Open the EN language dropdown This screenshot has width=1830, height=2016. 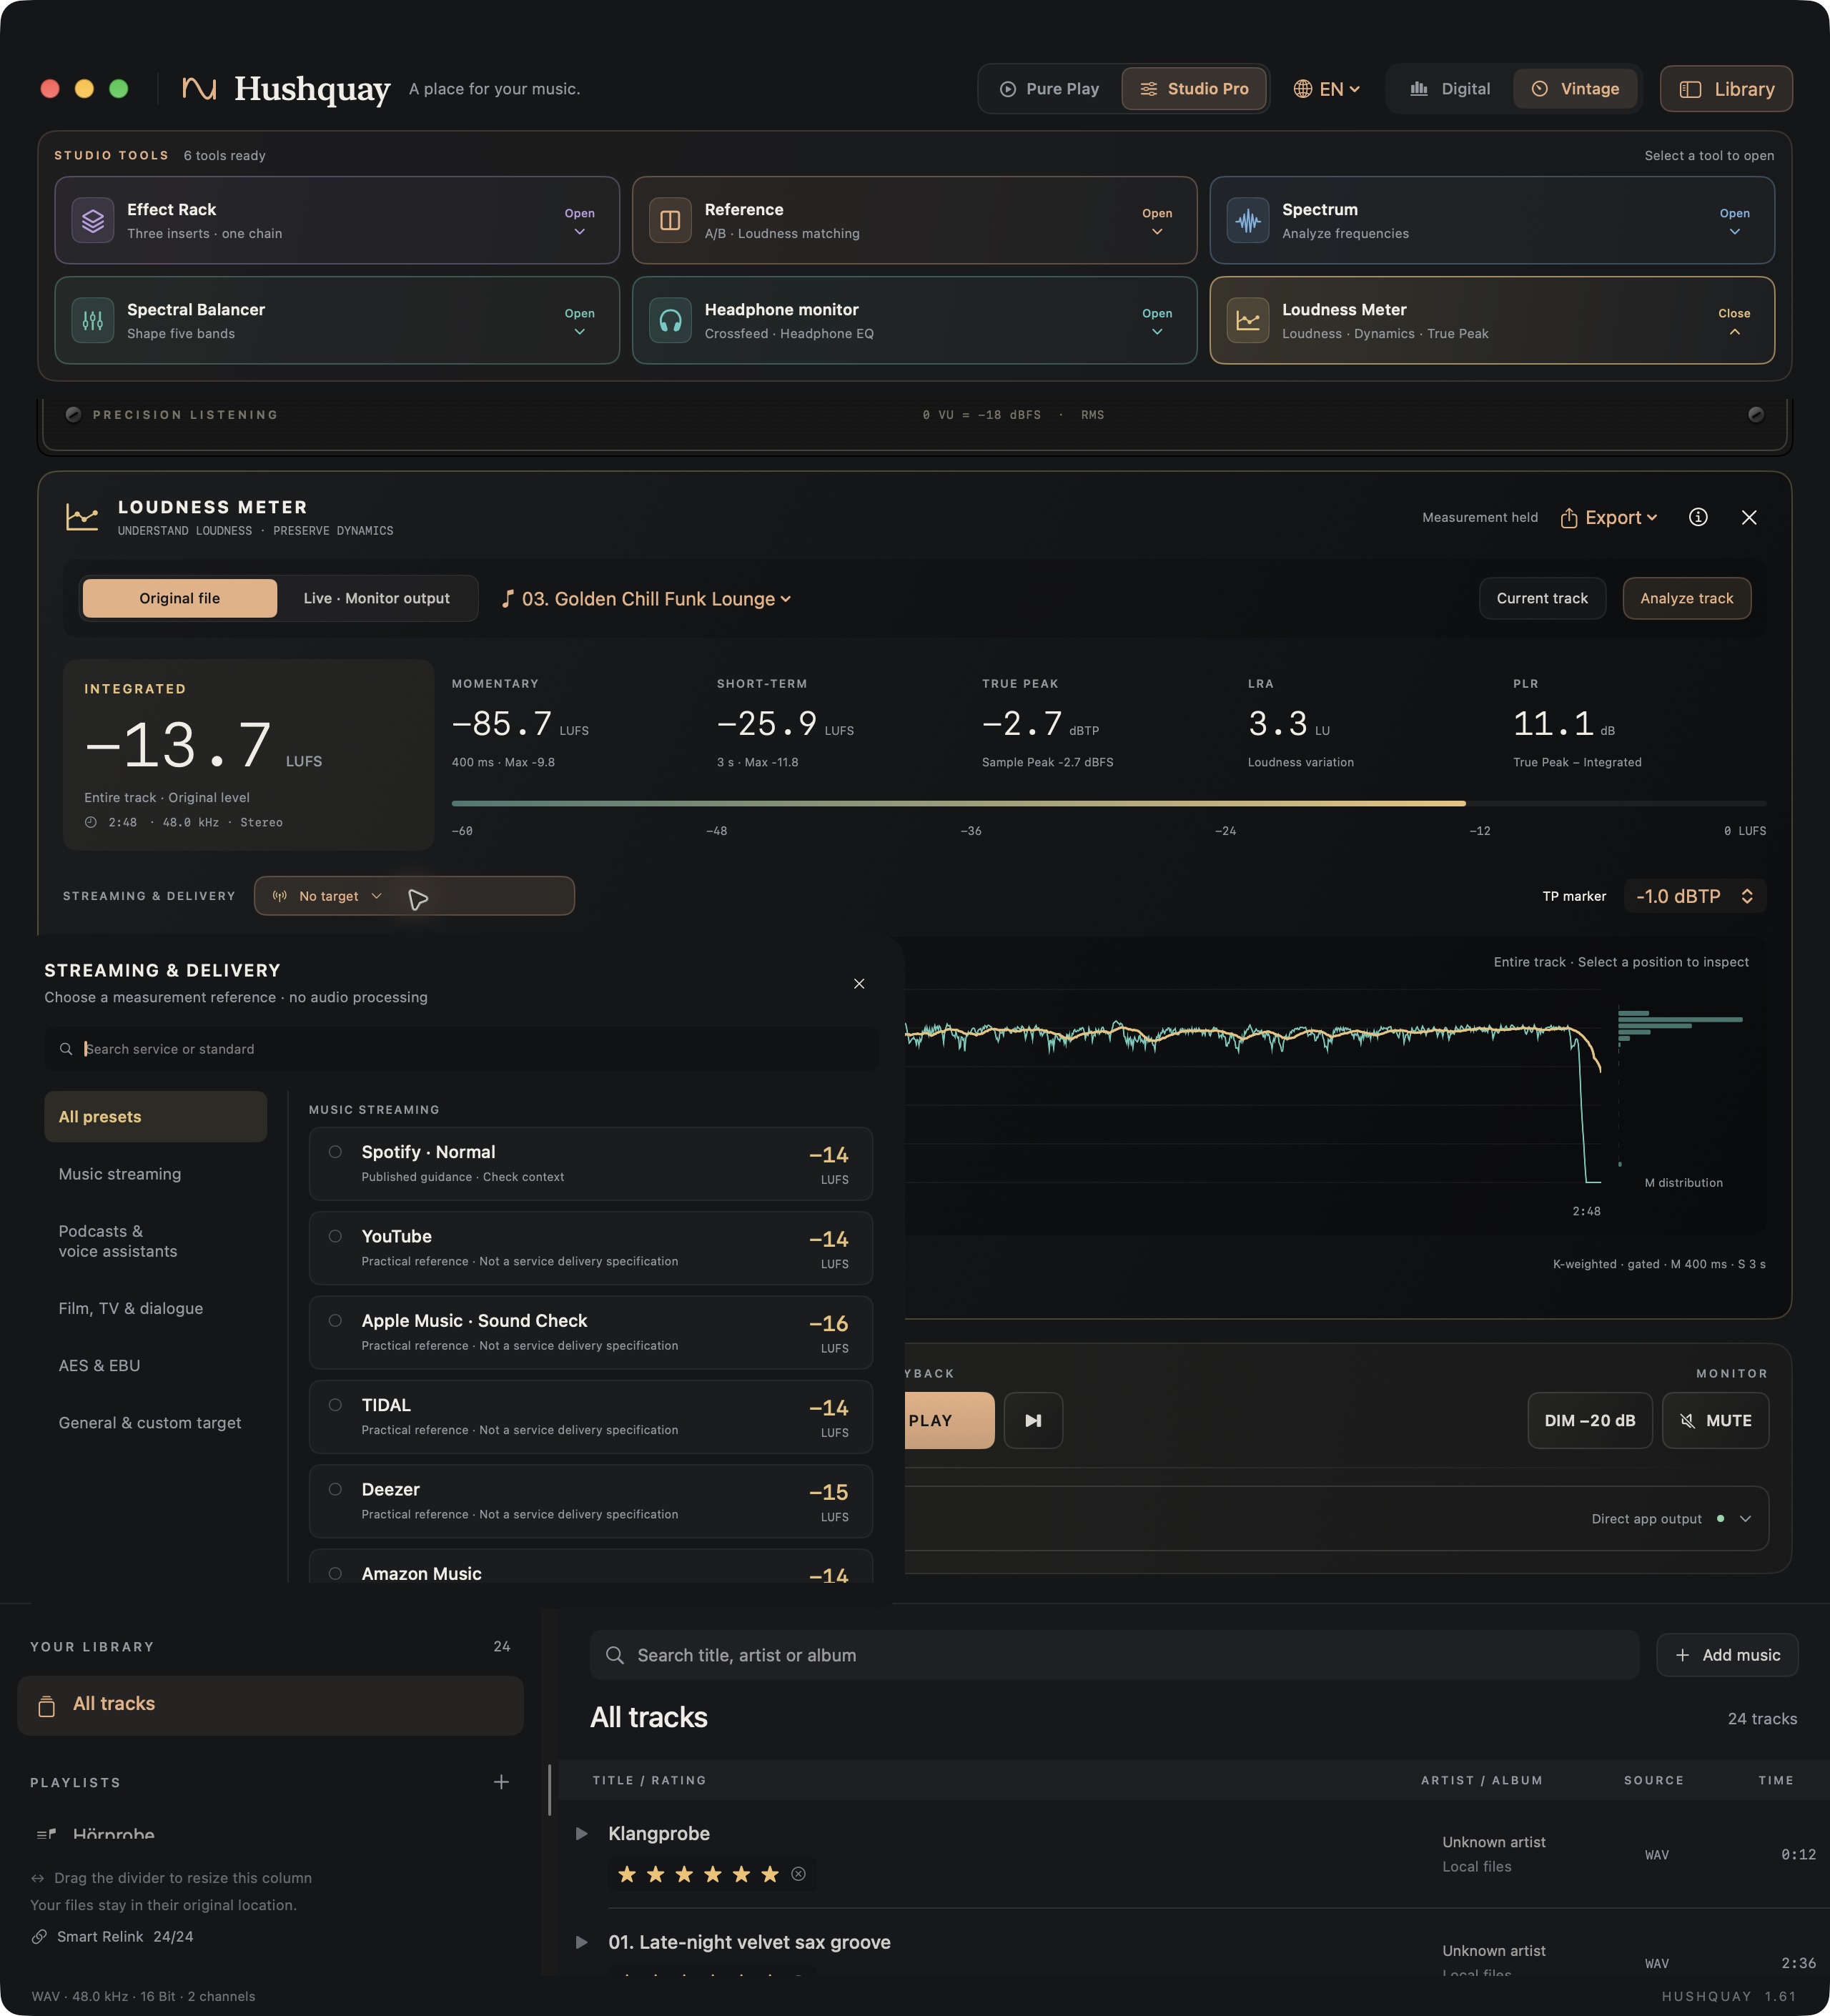pos(1326,89)
